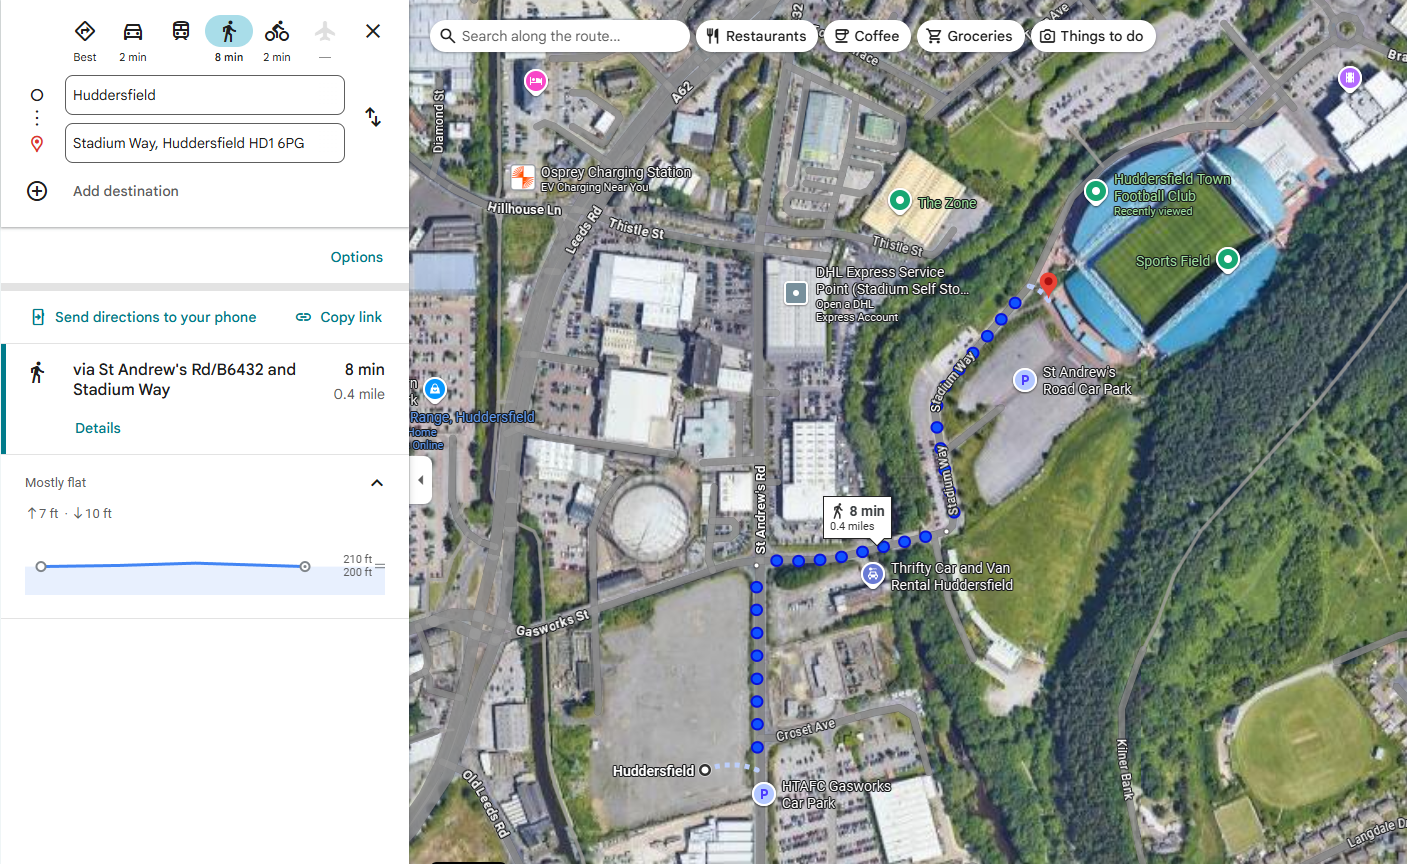Open route Details

(98, 428)
